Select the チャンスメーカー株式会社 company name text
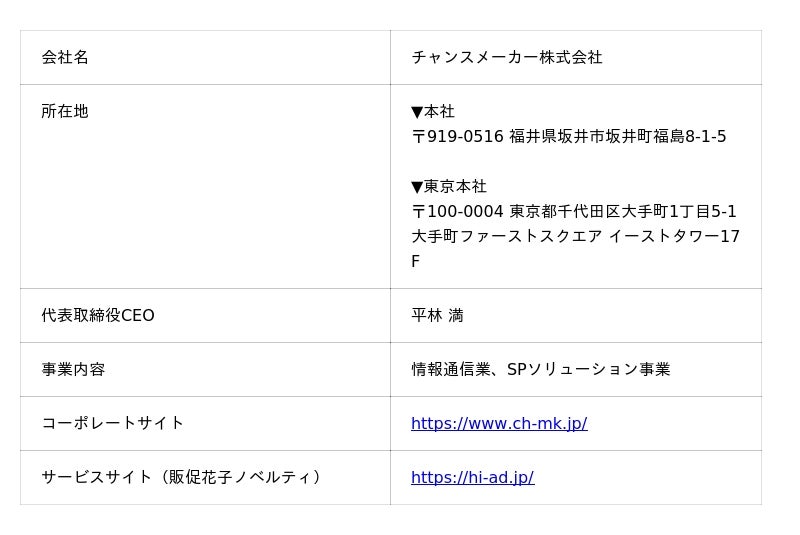800x535 pixels. (506, 57)
